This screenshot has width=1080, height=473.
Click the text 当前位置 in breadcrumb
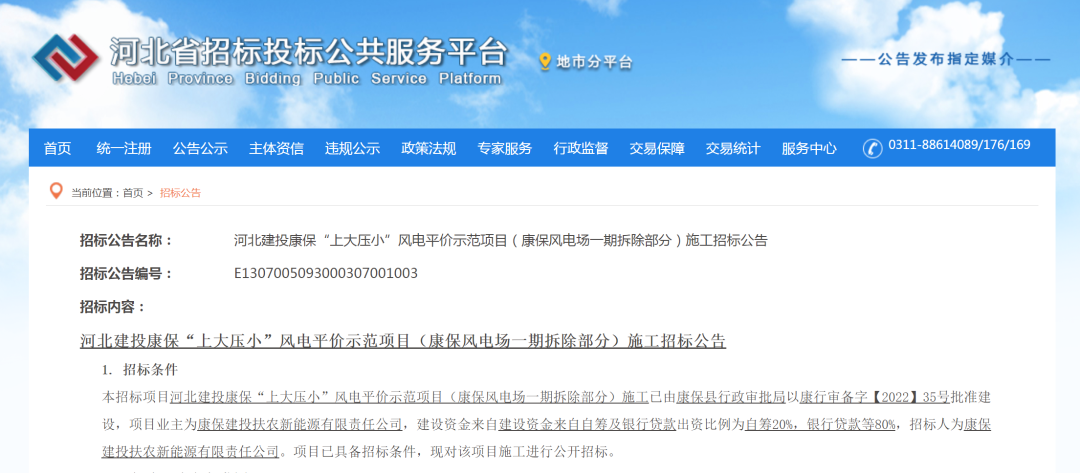(94, 193)
